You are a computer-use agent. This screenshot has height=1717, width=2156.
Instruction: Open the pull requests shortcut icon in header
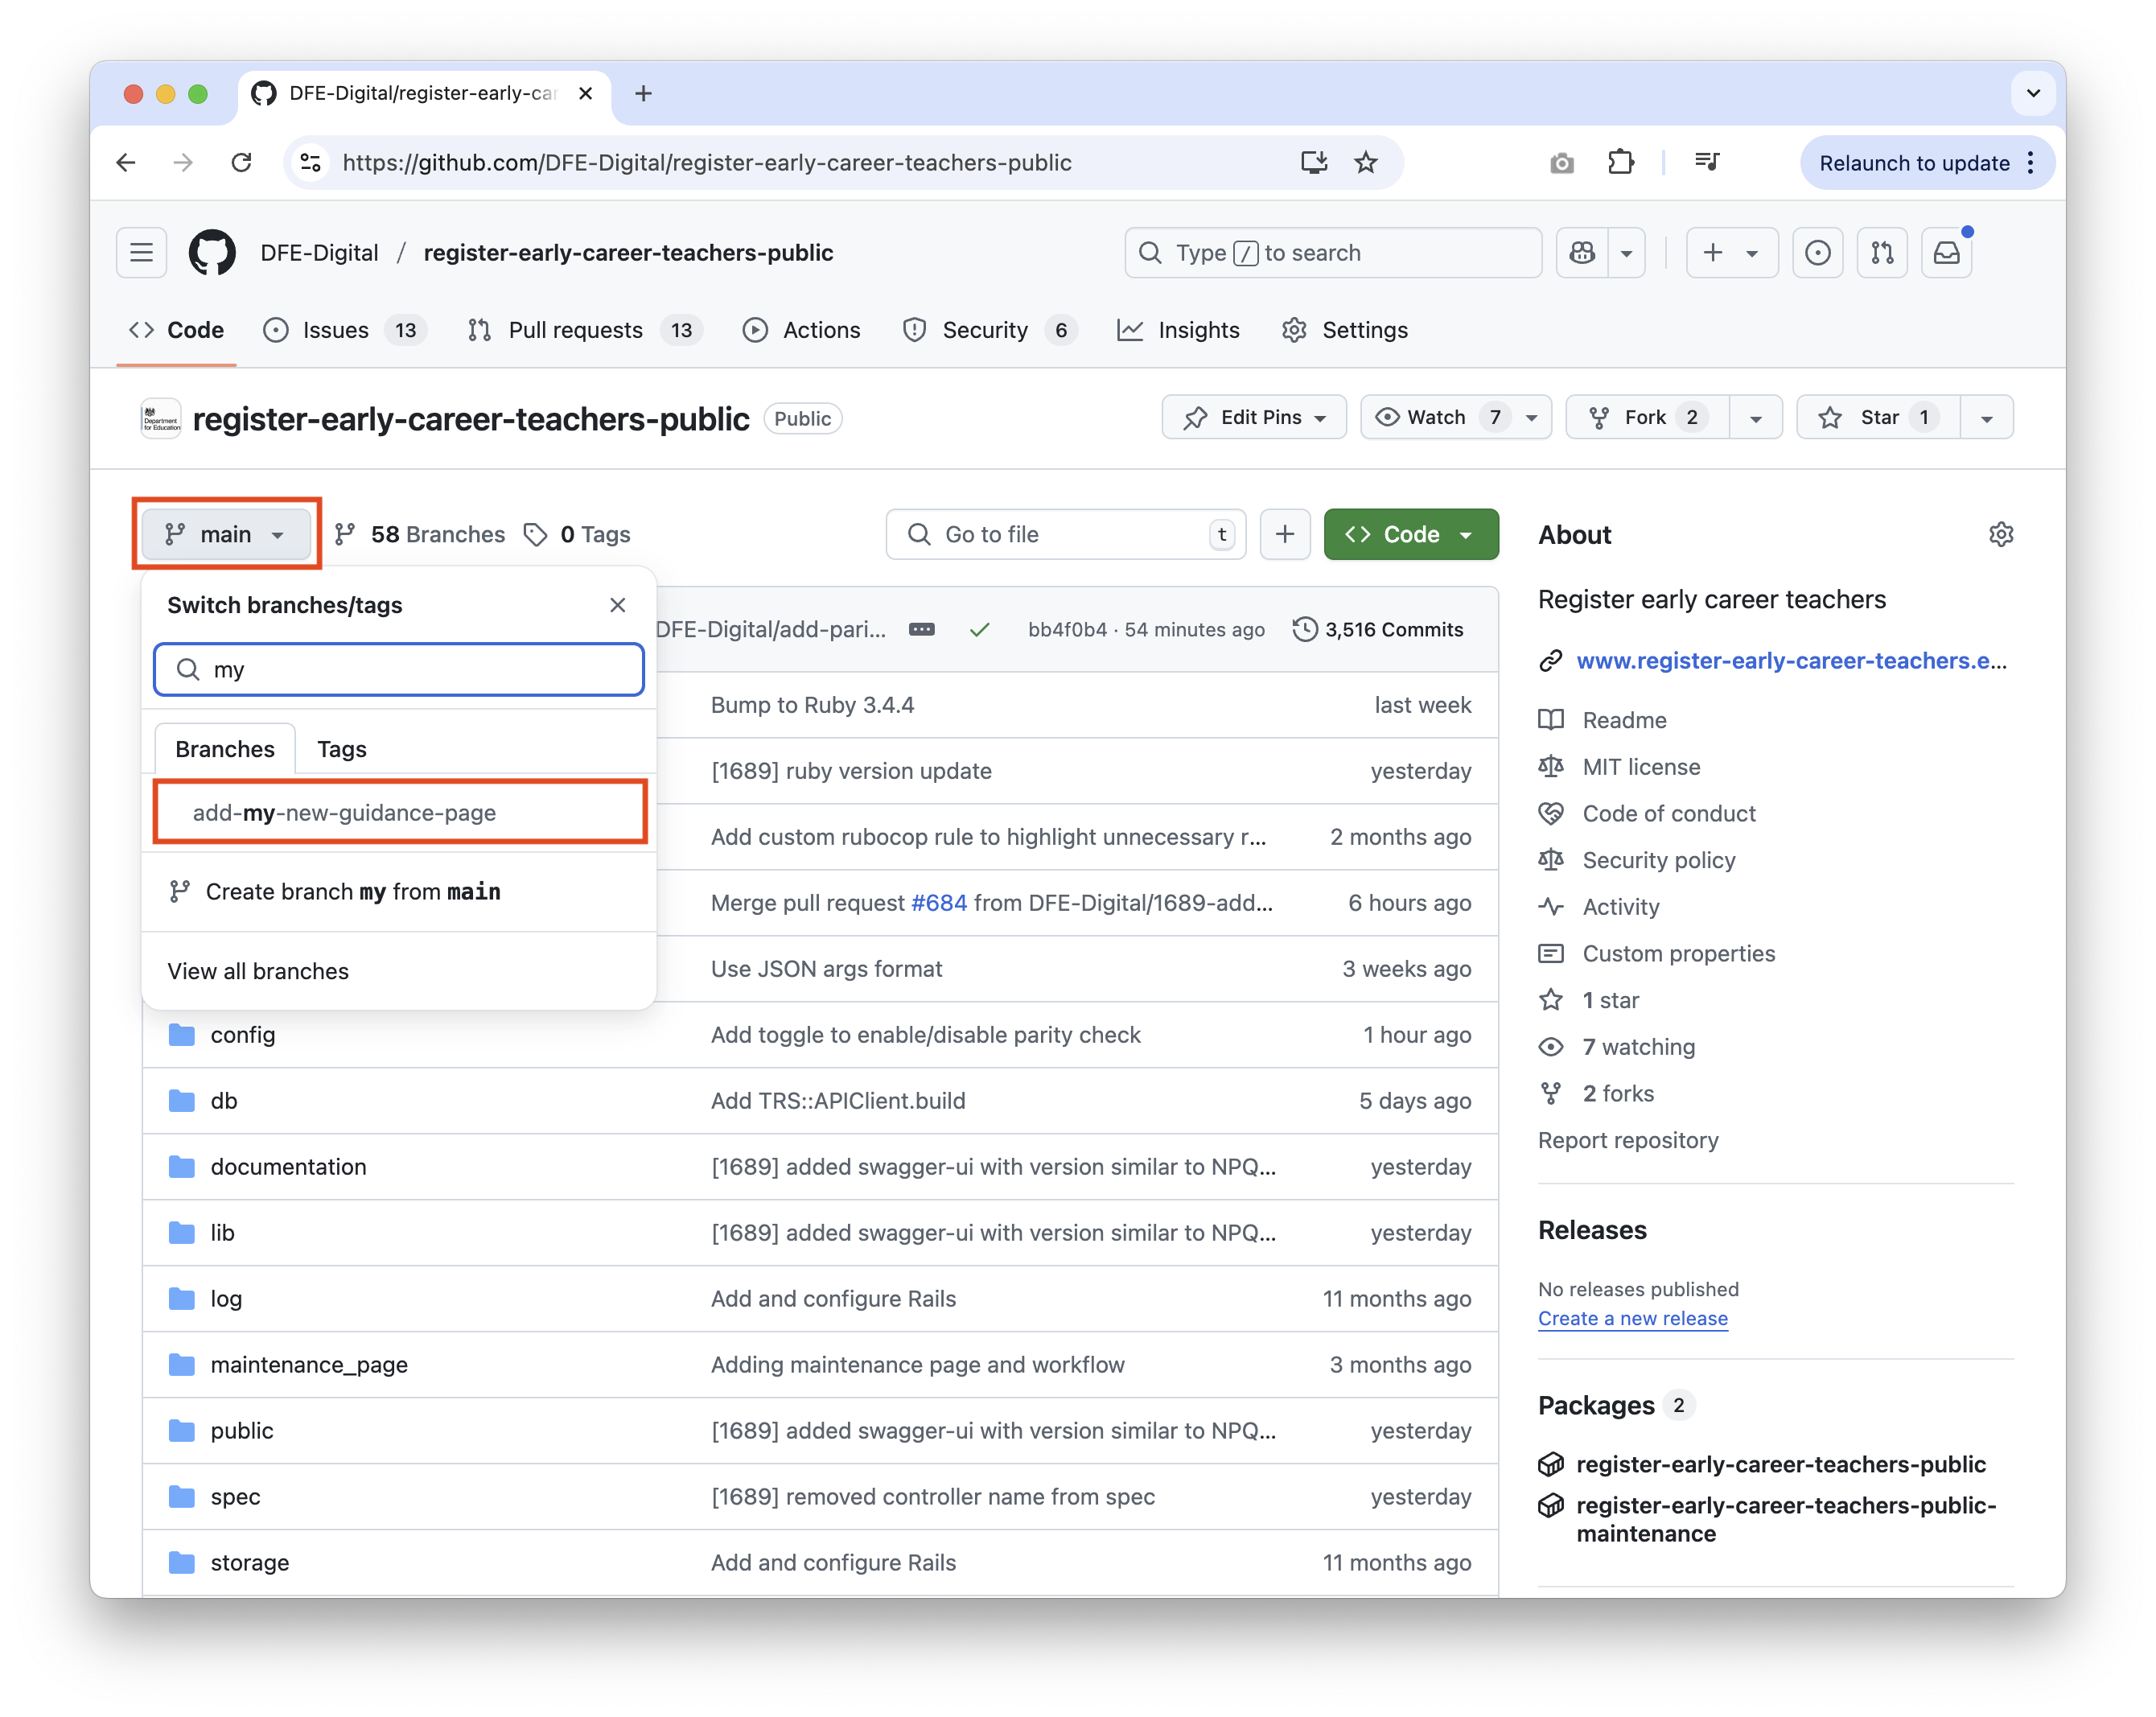(x=1882, y=252)
